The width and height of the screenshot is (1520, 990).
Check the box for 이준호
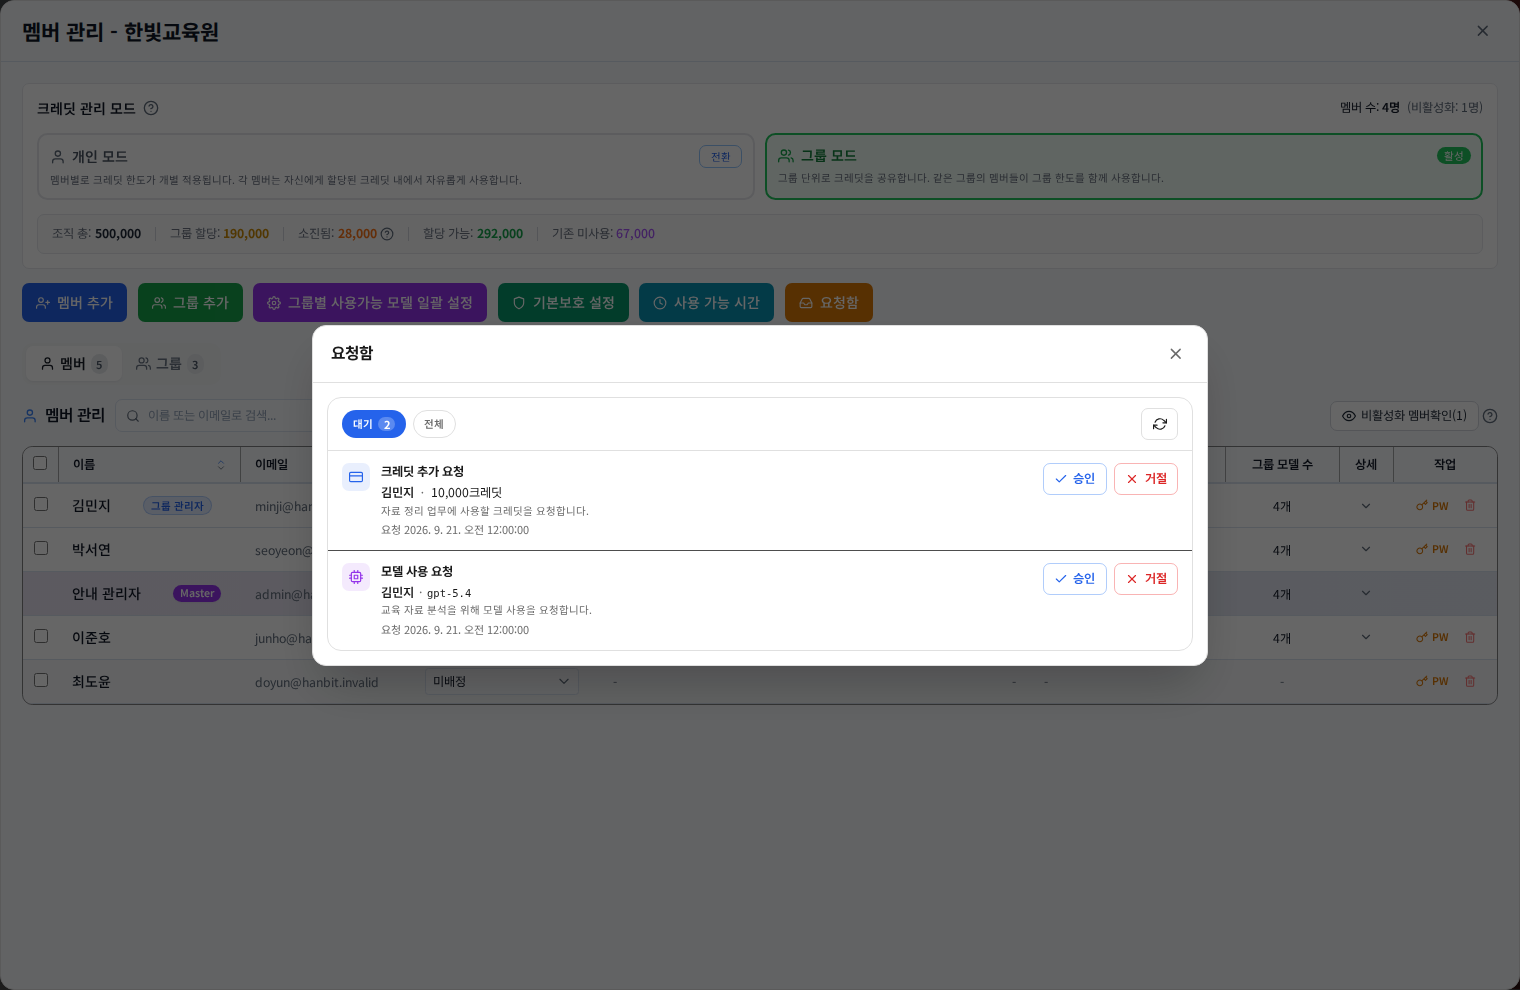point(41,636)
